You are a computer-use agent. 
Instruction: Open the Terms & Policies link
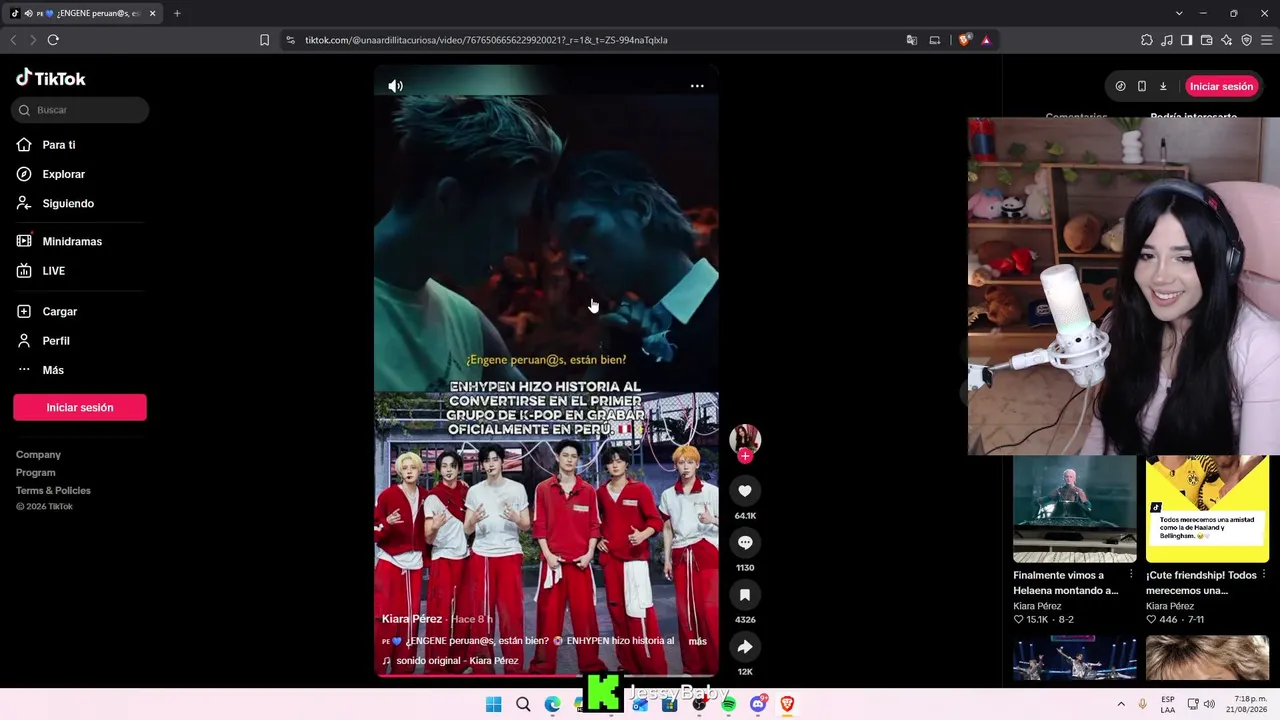pos(53,491)
